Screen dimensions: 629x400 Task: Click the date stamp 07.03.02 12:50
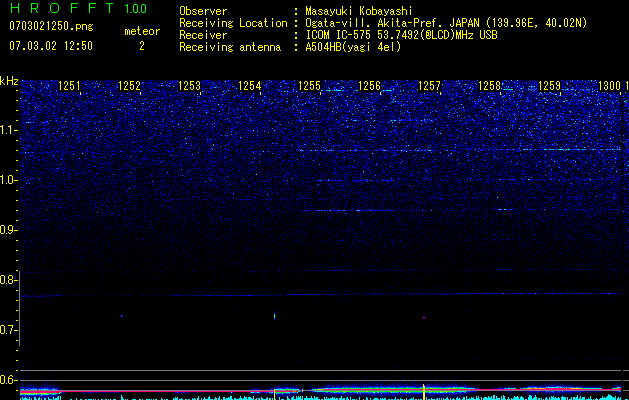[51, 46]
